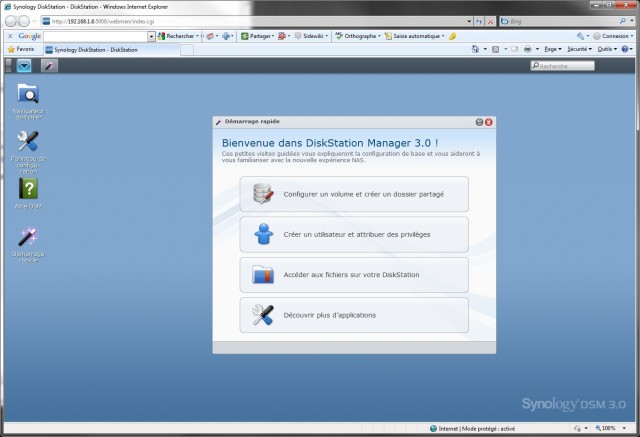Expand the Bing search provider dropdown
Viewport: 640px width, 437px height.
point(632,21)
